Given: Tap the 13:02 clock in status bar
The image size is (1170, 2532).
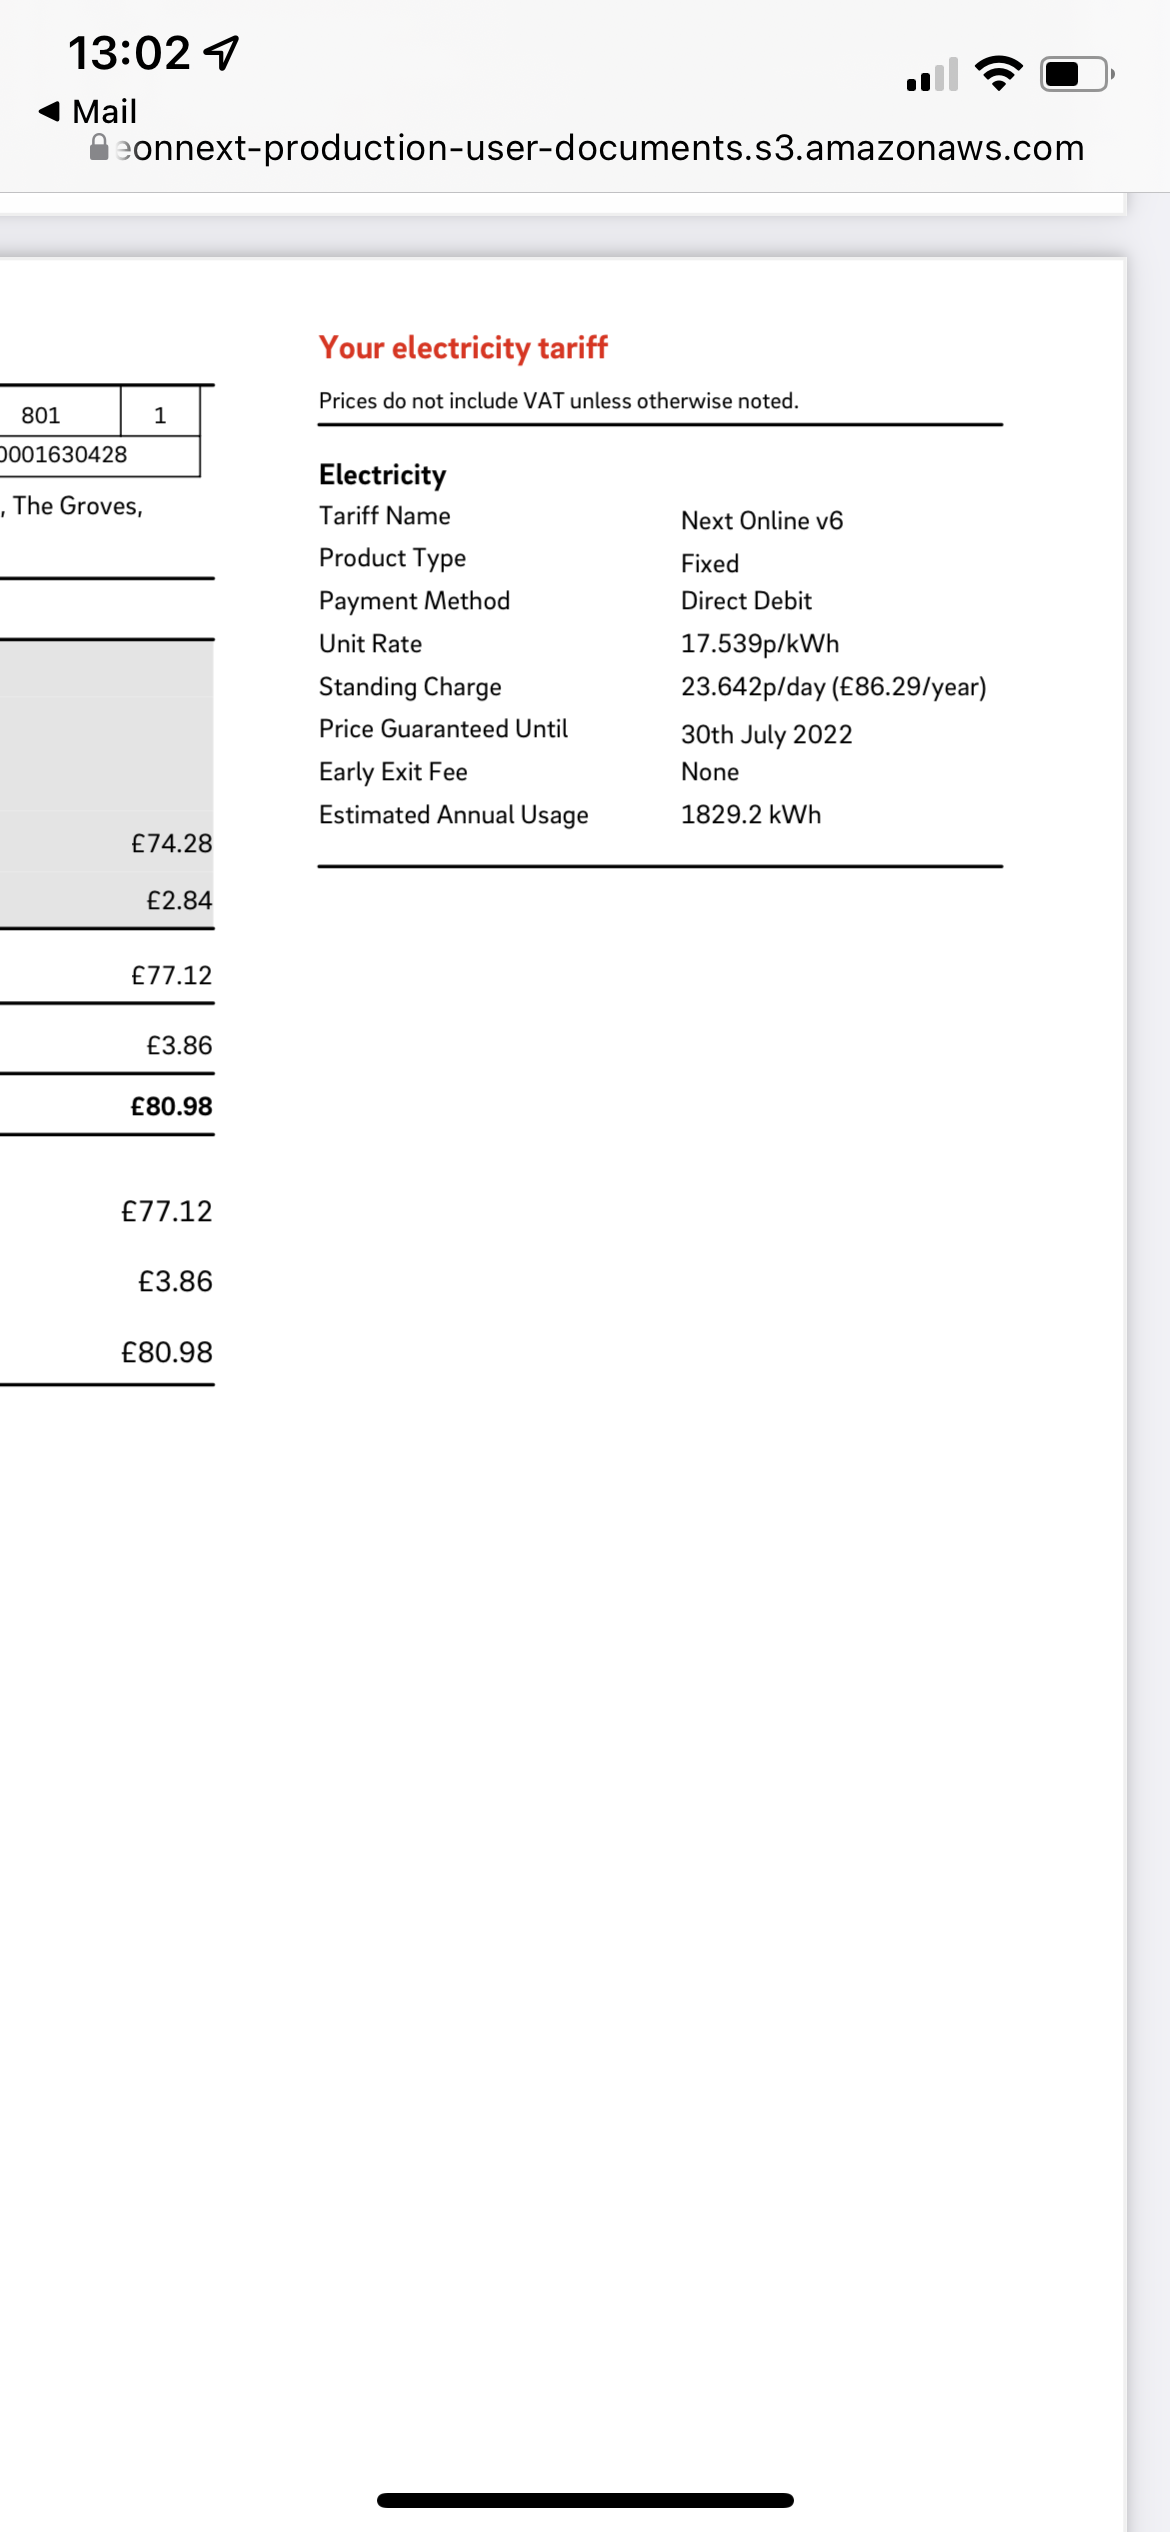Looking at the screenshot, I should [x=129, y=53].
